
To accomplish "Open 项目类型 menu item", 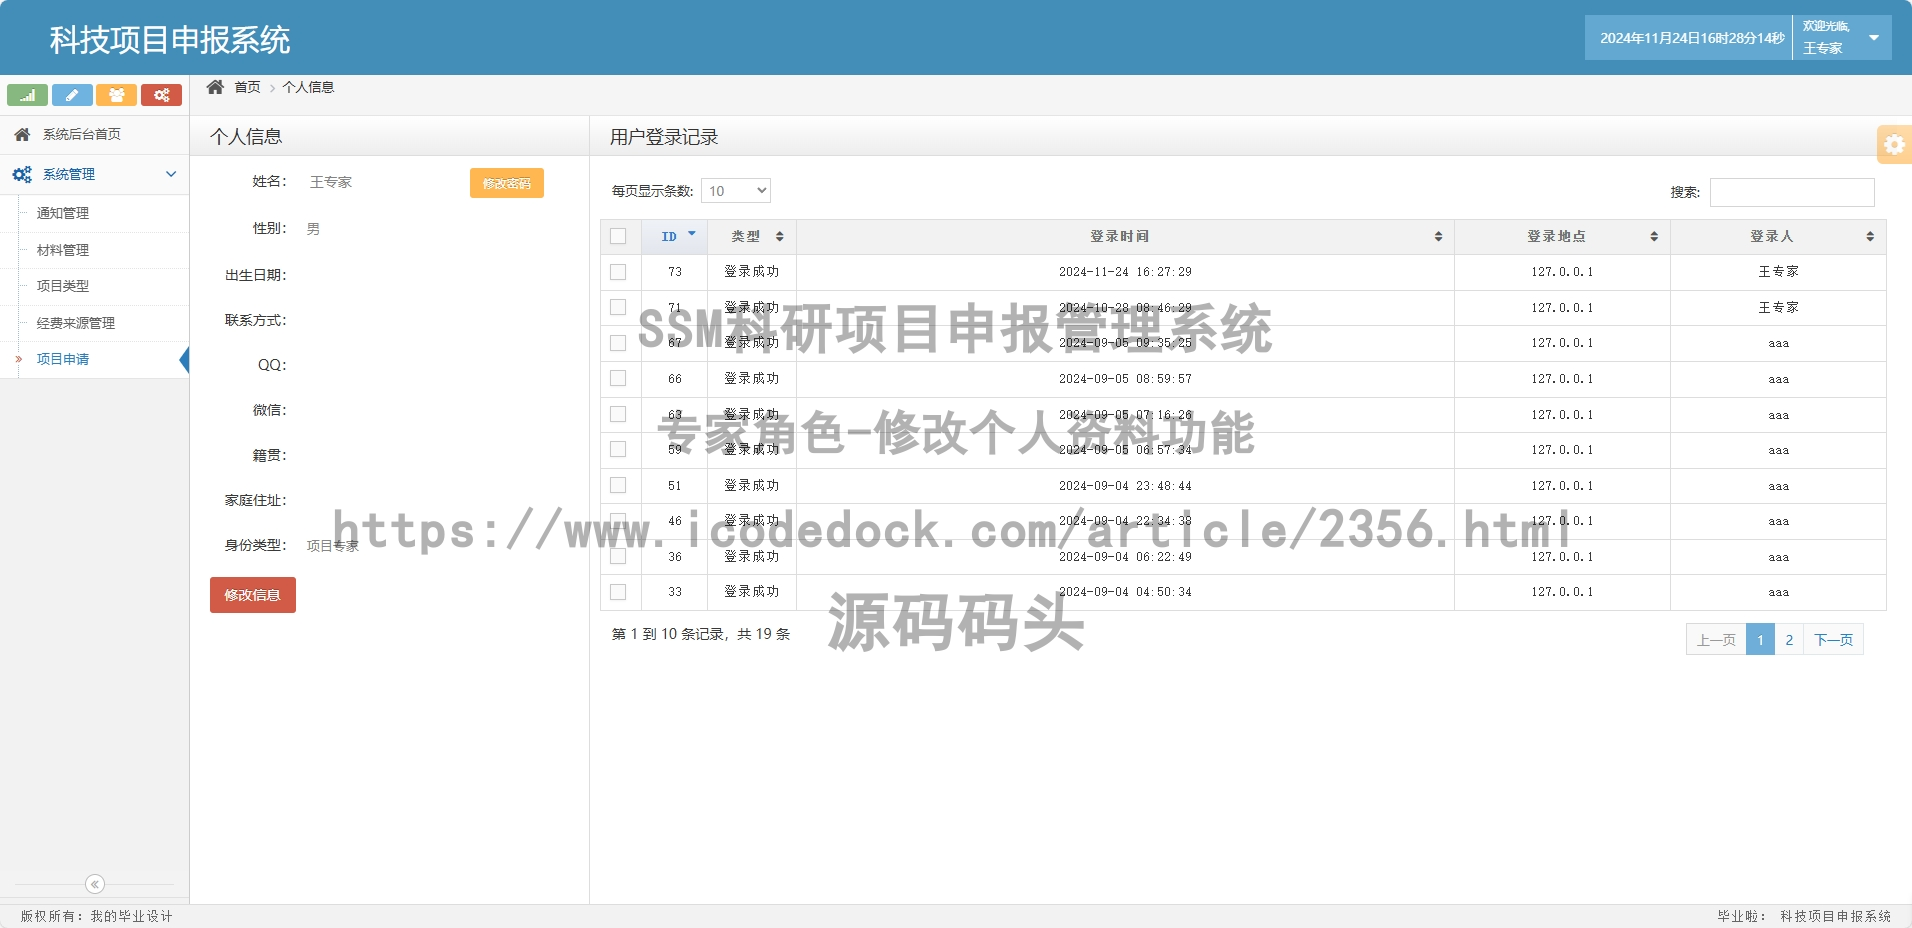I will [63, 286].
